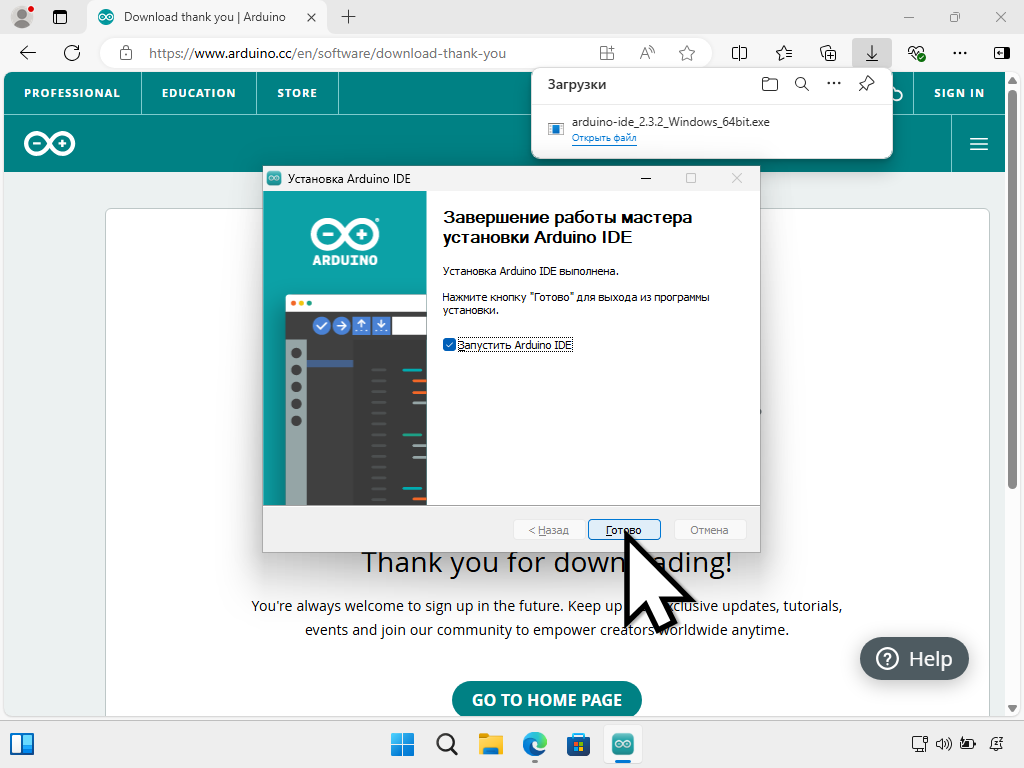
Task: Open more options in Загрузки popup
Action: 834,84
